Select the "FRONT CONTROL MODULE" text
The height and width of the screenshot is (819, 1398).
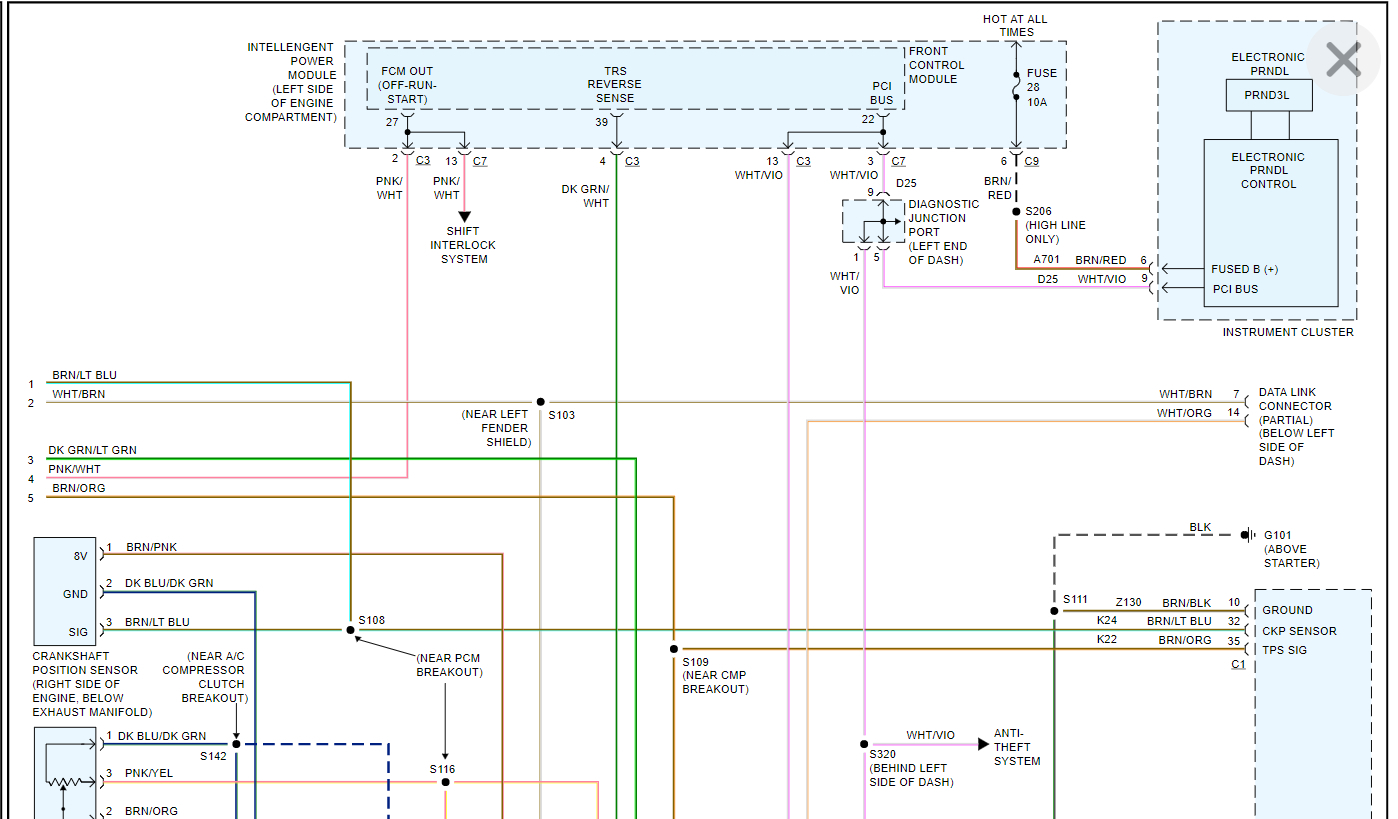(937, 65)
